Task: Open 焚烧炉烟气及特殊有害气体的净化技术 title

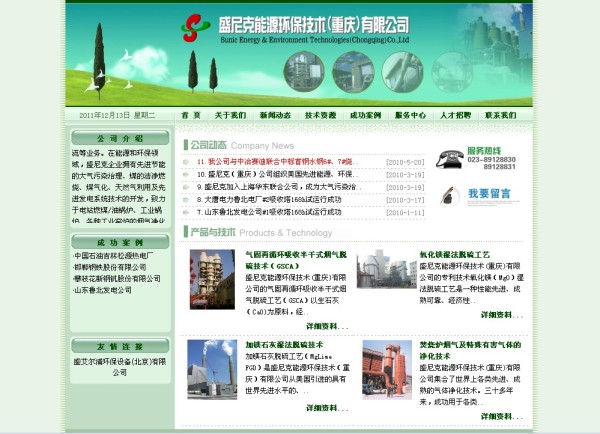Action: click(470, 350)
